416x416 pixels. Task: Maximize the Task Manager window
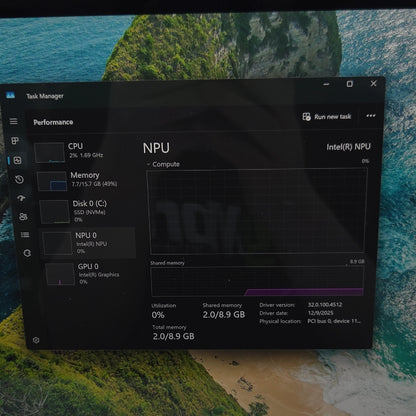click(x=349, y=84)
